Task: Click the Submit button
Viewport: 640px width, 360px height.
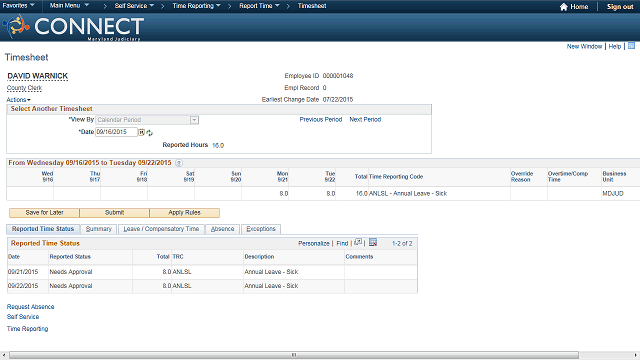Action: [114, 213]
